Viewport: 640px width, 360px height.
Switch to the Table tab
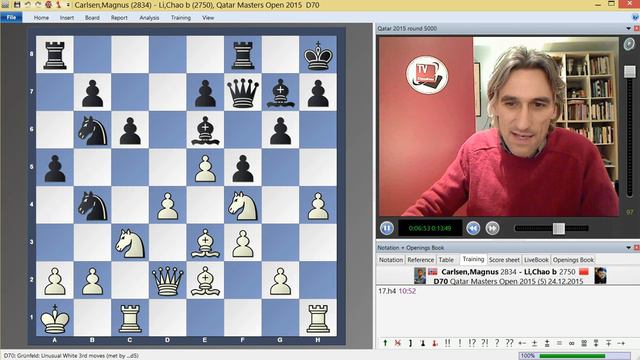click(446, 260)
